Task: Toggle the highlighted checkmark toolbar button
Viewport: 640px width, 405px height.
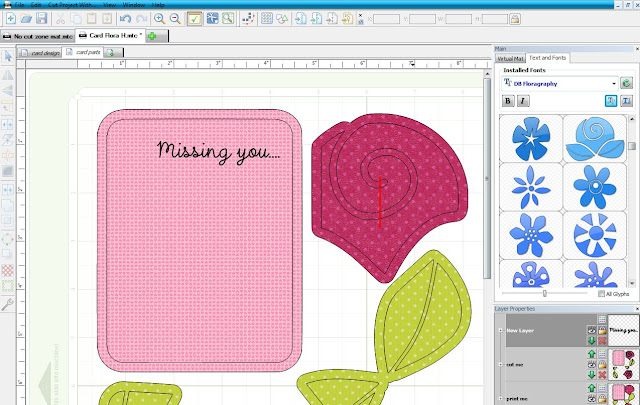Action: 194,18
